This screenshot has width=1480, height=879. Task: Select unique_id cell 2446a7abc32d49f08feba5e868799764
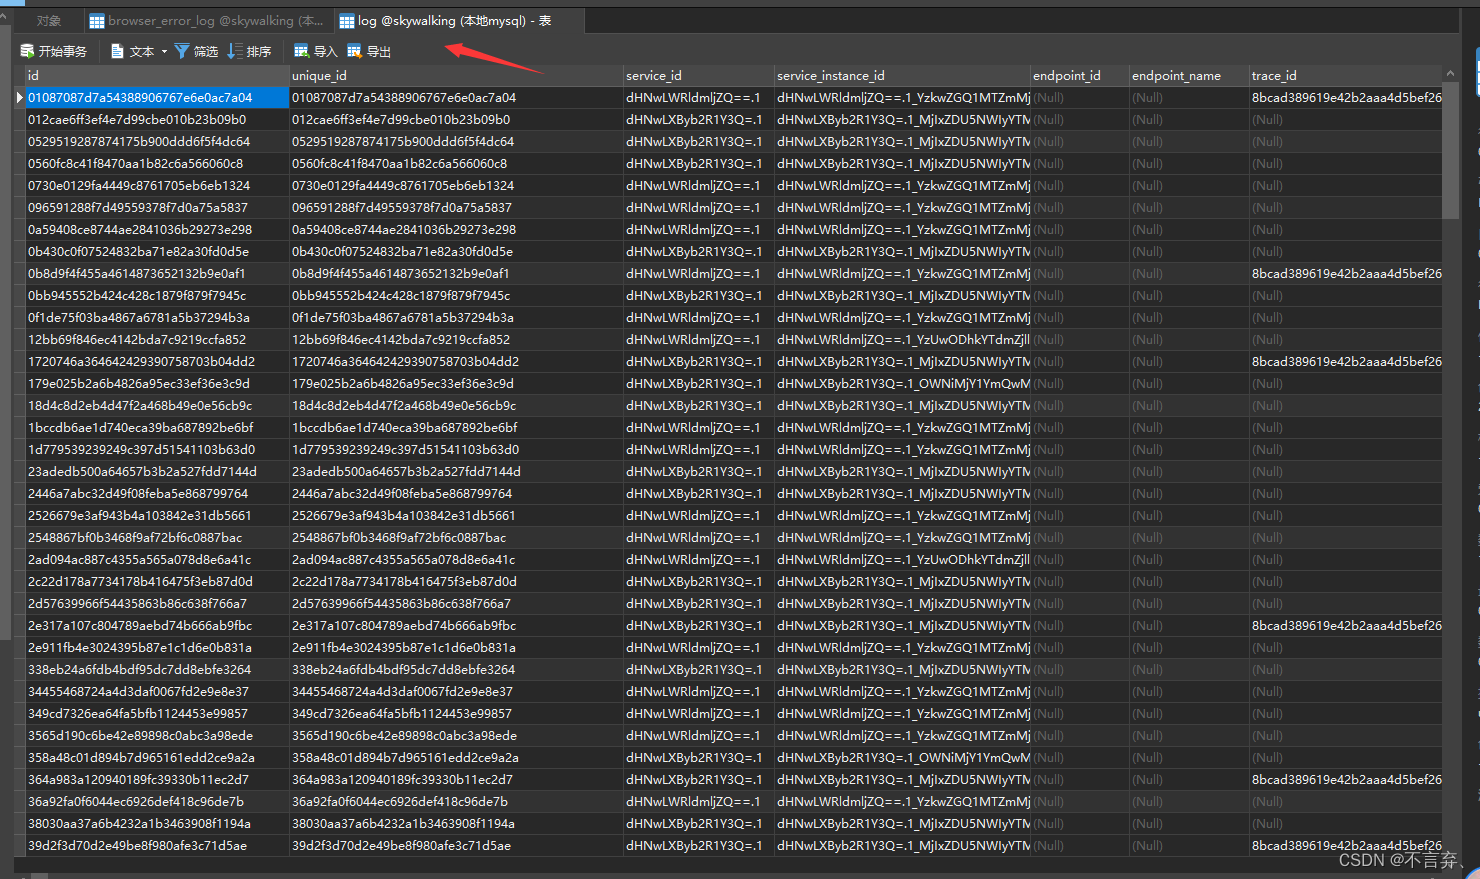tap(456, 494)
